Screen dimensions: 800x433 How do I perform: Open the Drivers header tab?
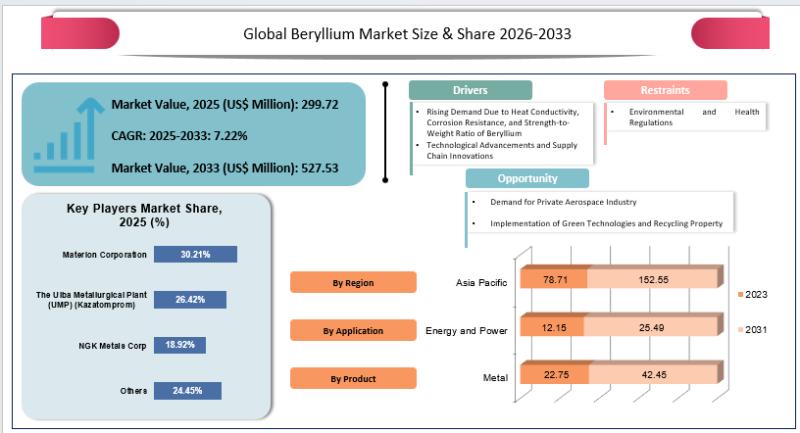pyautogui.click(x=470, y=90)
